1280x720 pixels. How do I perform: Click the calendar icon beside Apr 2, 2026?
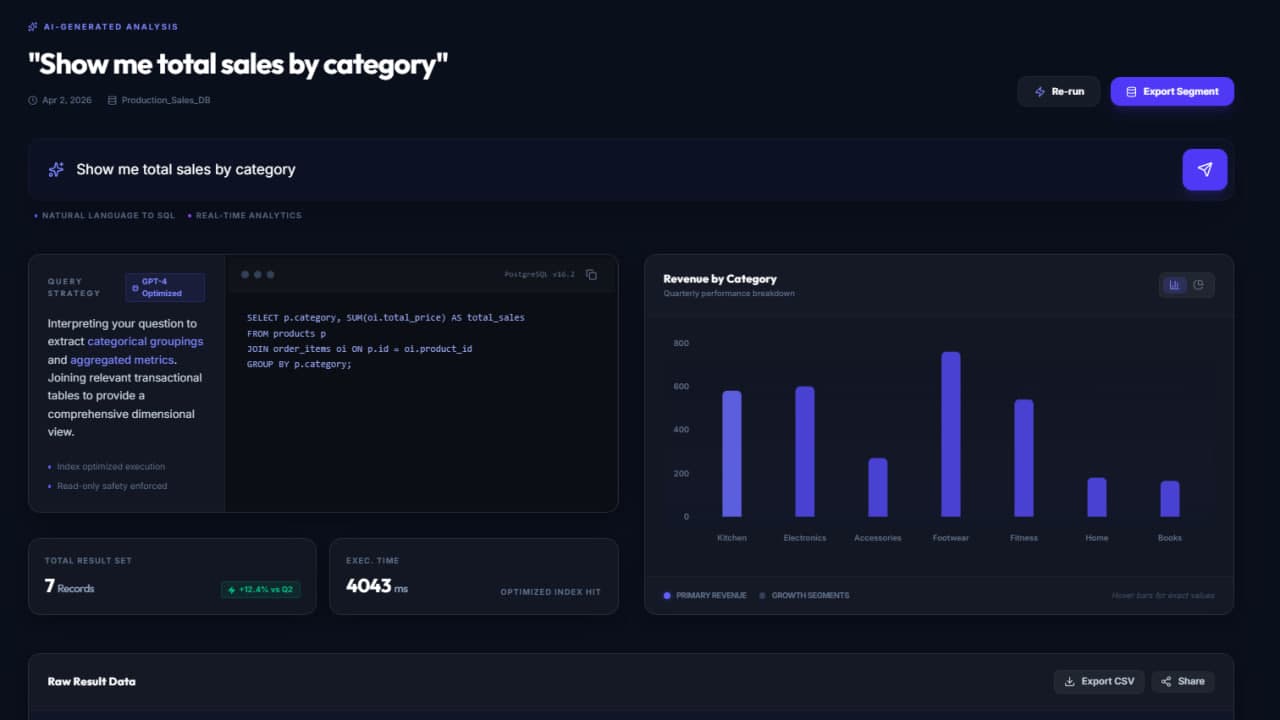click(33, 100)
